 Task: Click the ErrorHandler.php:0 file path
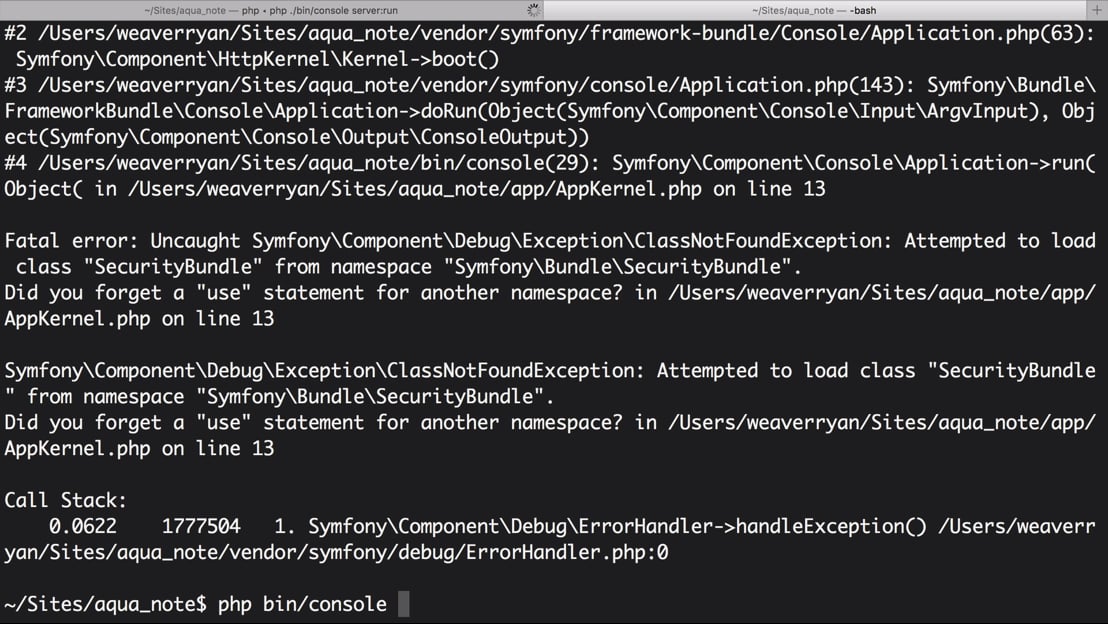point(336,552)
